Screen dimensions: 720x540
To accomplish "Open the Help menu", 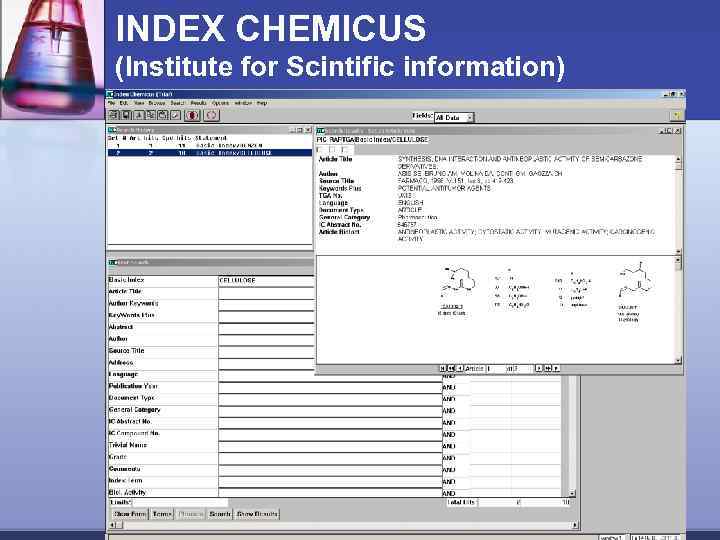I will point(262,103).
